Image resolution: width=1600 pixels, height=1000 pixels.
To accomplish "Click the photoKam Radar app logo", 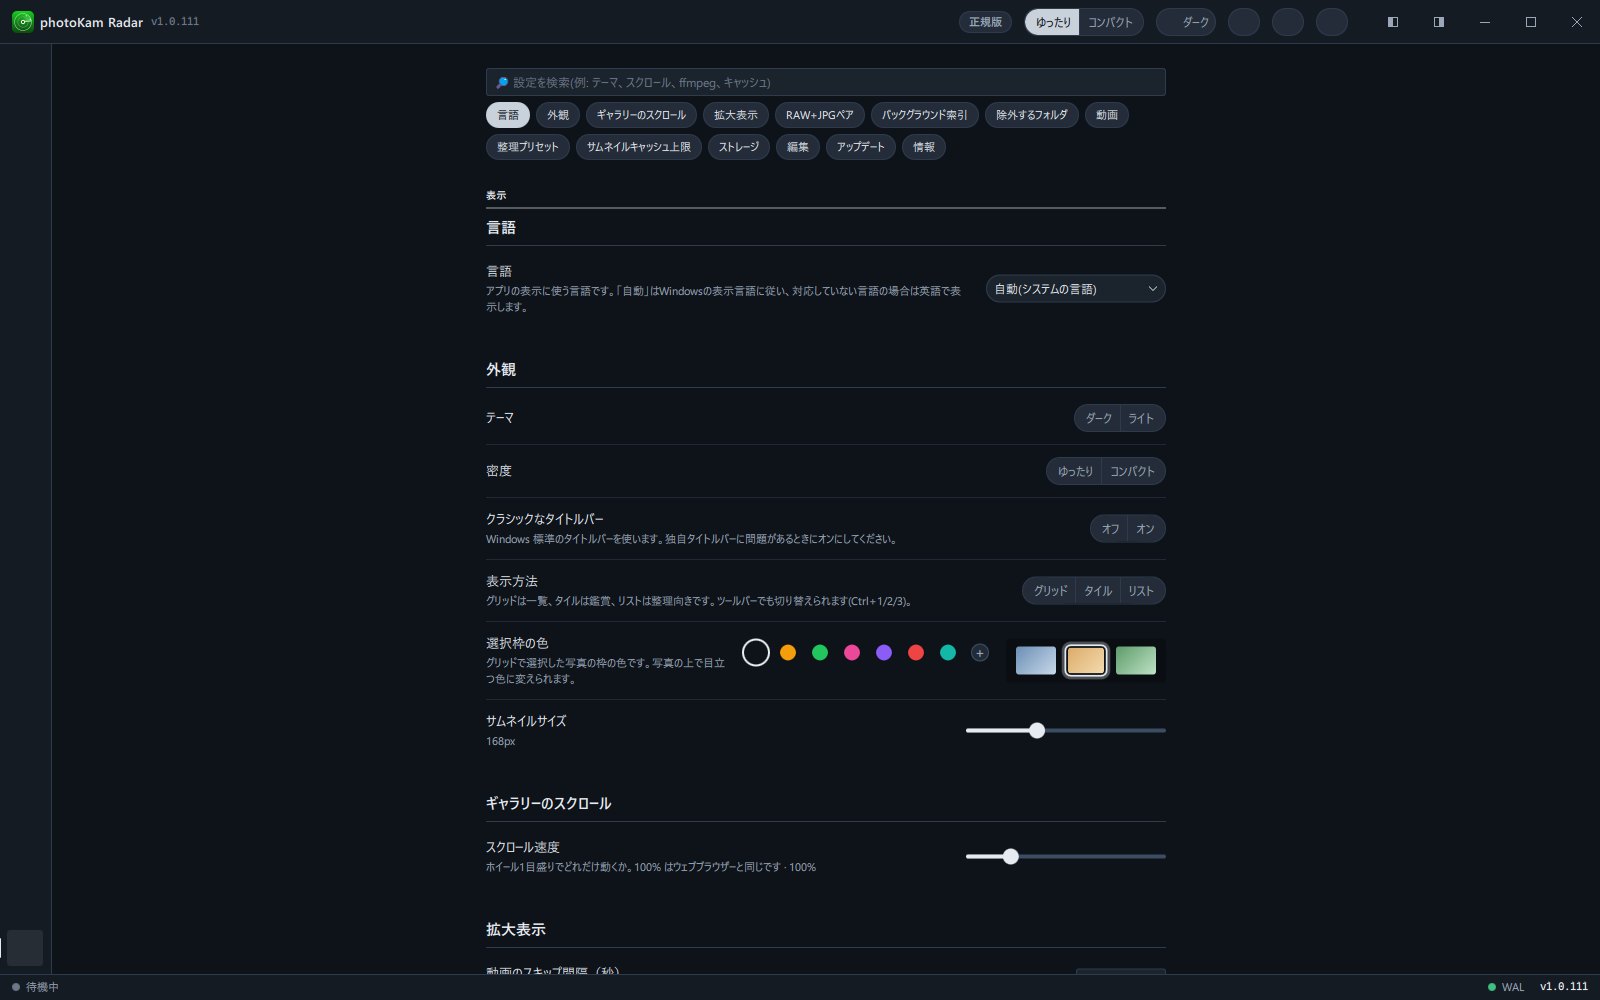I will [x=22, y=22].
